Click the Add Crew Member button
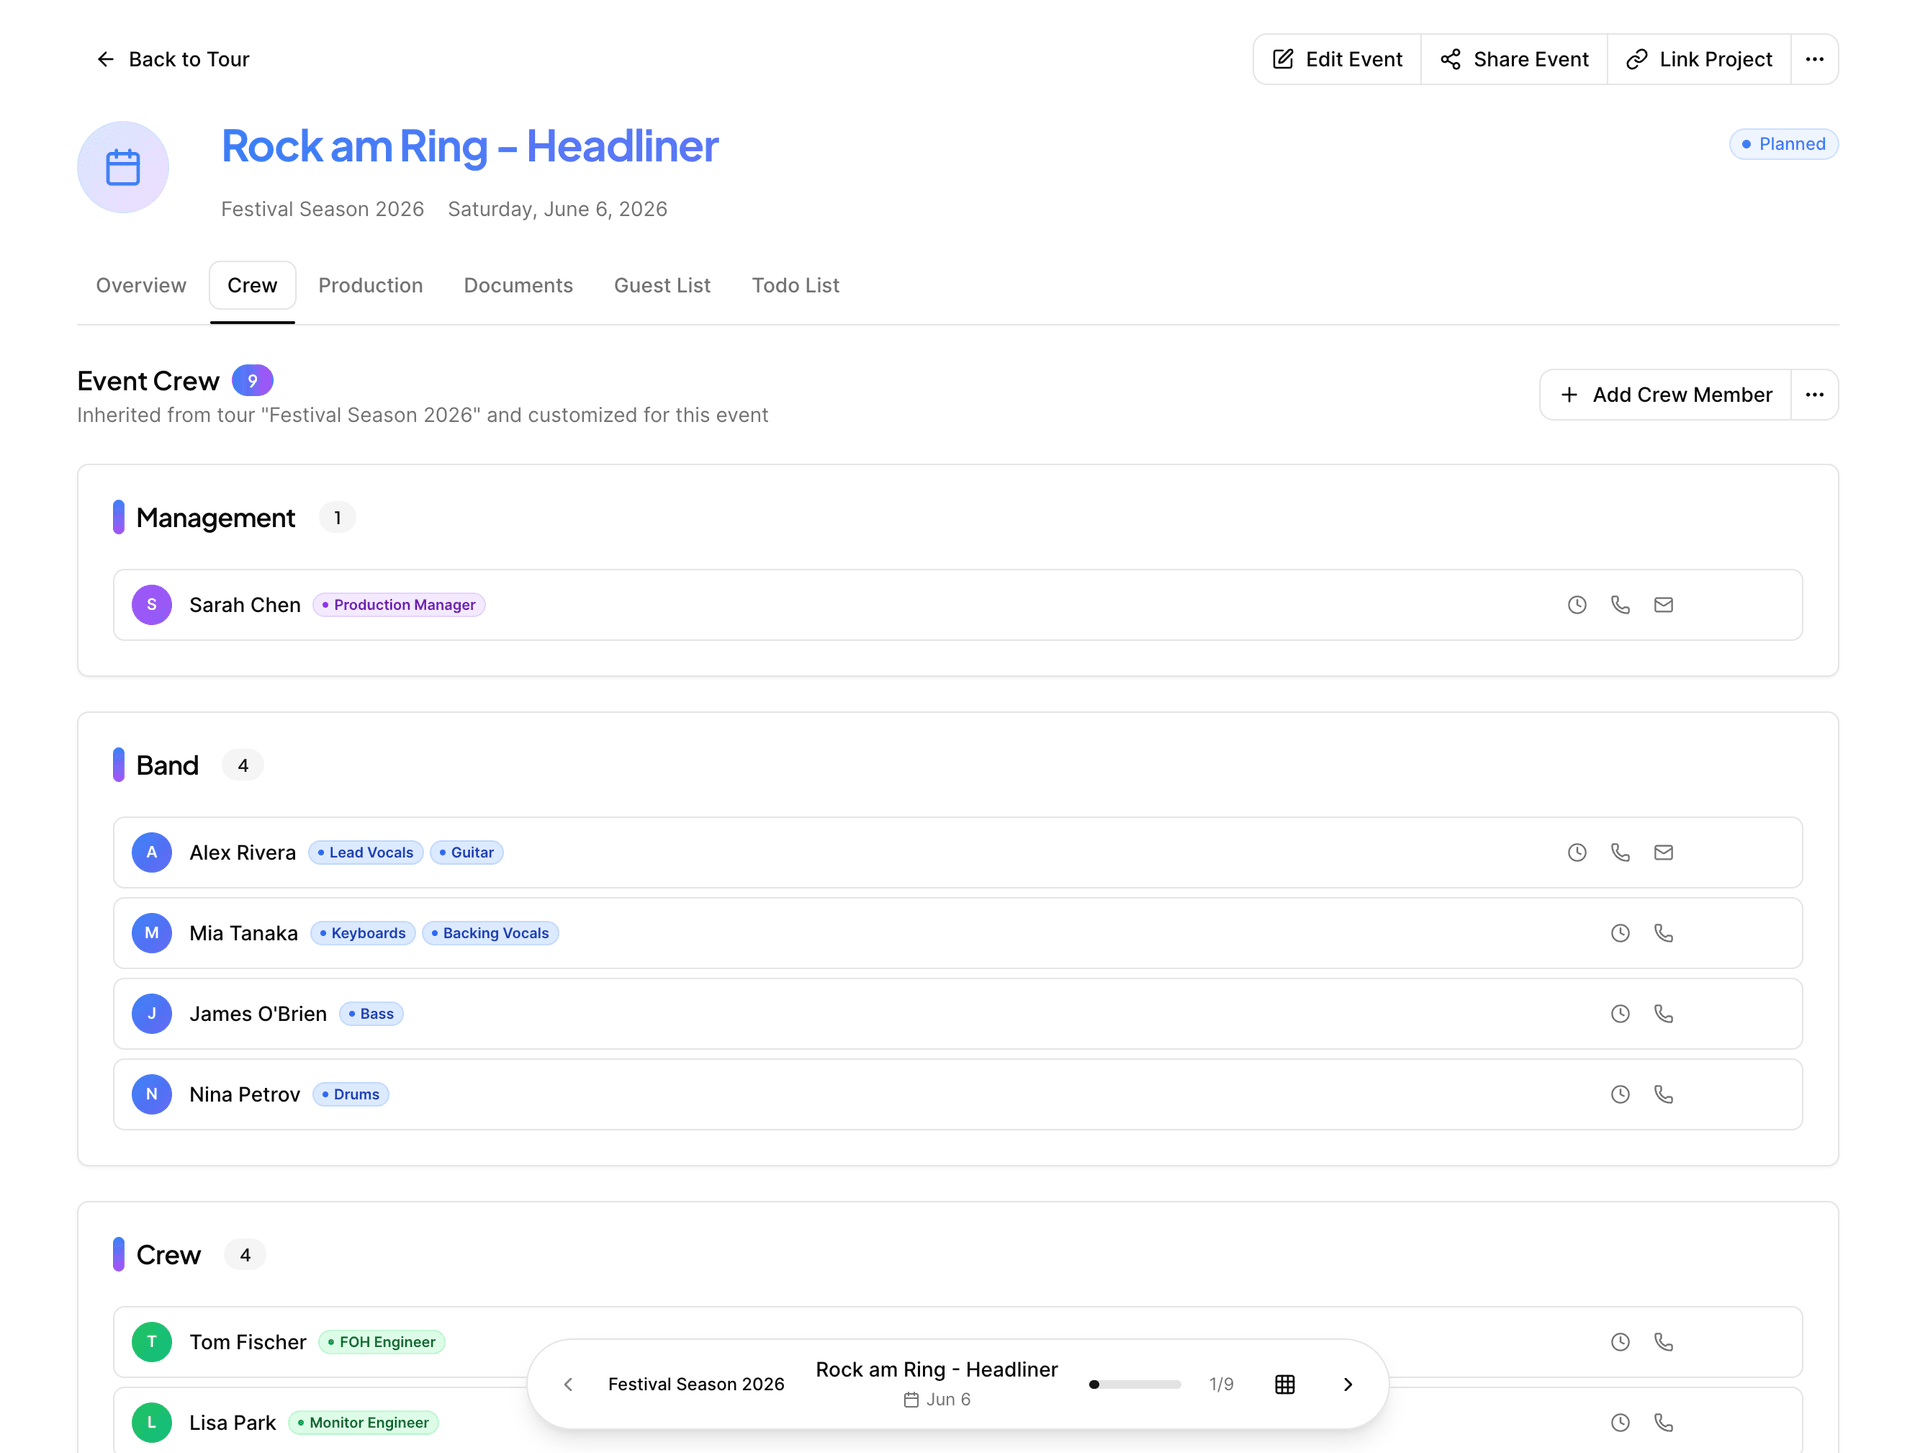 point(1666,395)
